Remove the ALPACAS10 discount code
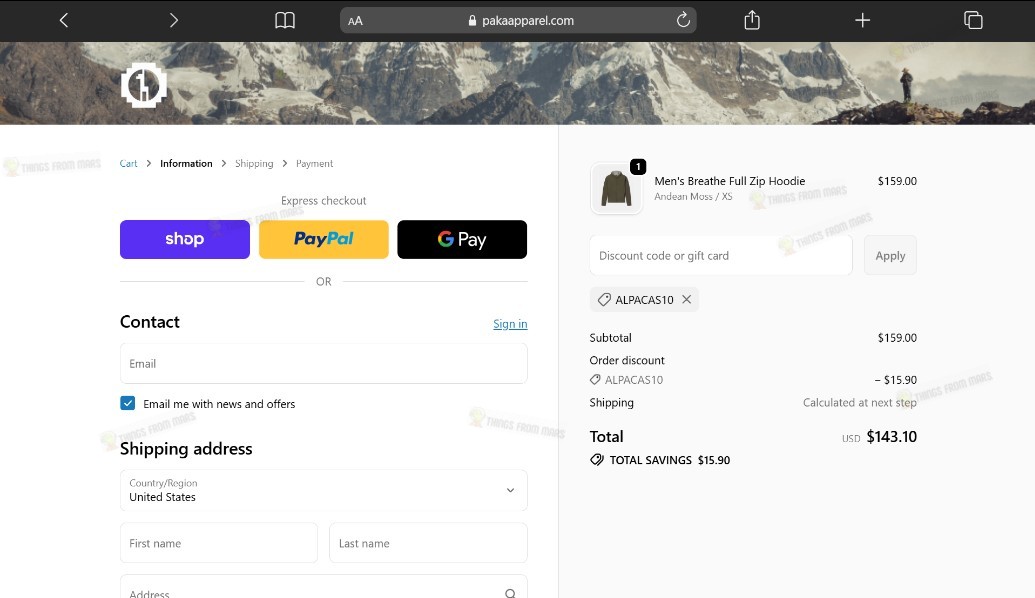Image resolution: width=1035 pixels, height=598 pixels. coord(686,300)
